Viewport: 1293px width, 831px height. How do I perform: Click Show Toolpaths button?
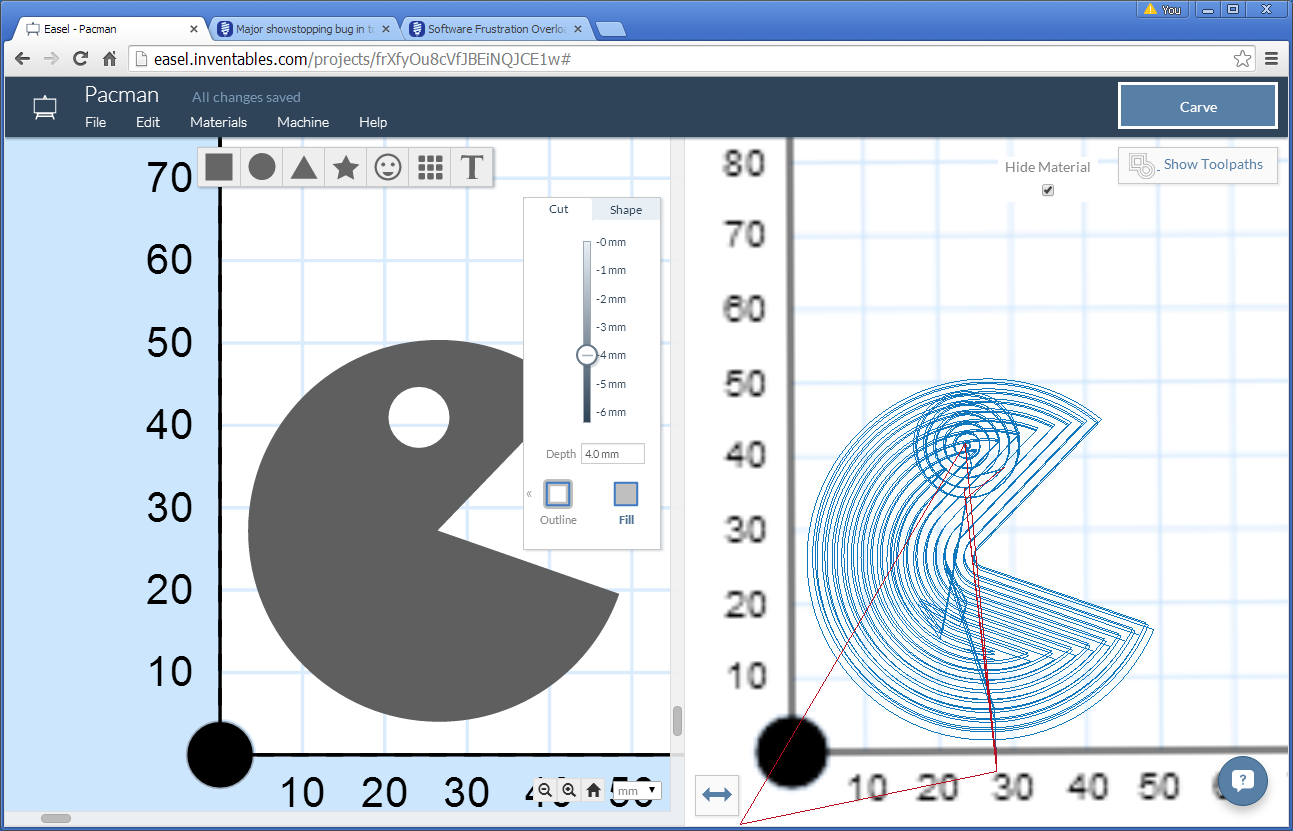point(1198,165)
